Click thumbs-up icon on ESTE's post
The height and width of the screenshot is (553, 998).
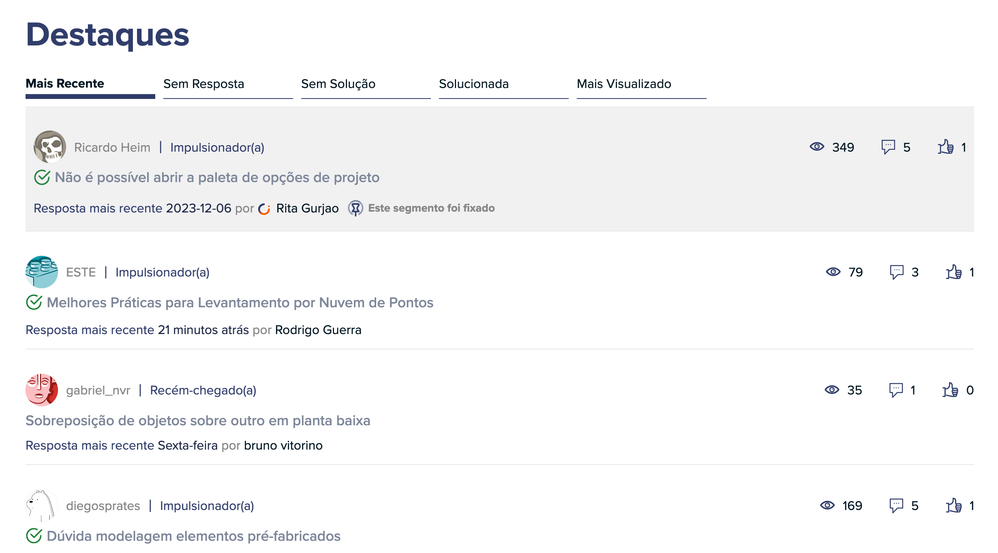[x=953, y=272]
